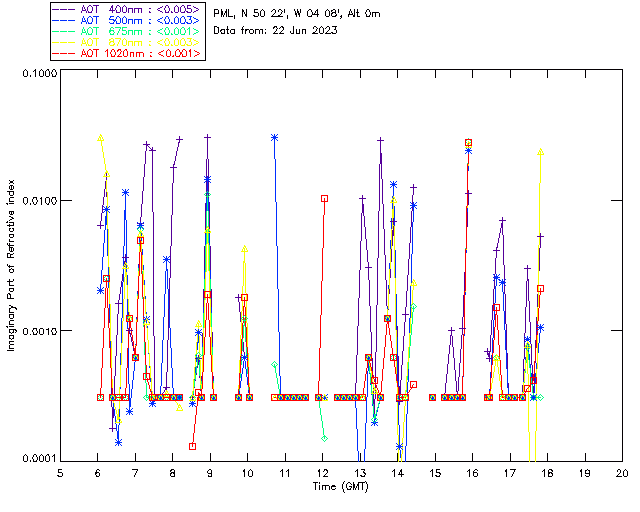The width and height of the screenshot is (640, 512).
Task: Click the purple plus peak near 13.5 GMT
Action: [x=380, y=140]
